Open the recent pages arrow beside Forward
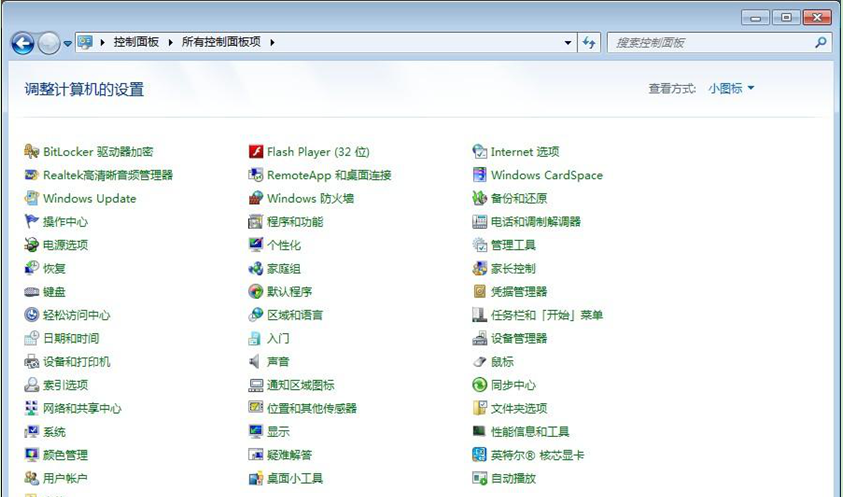This screenshot has width=843, height=497. [x=68, y=44]
